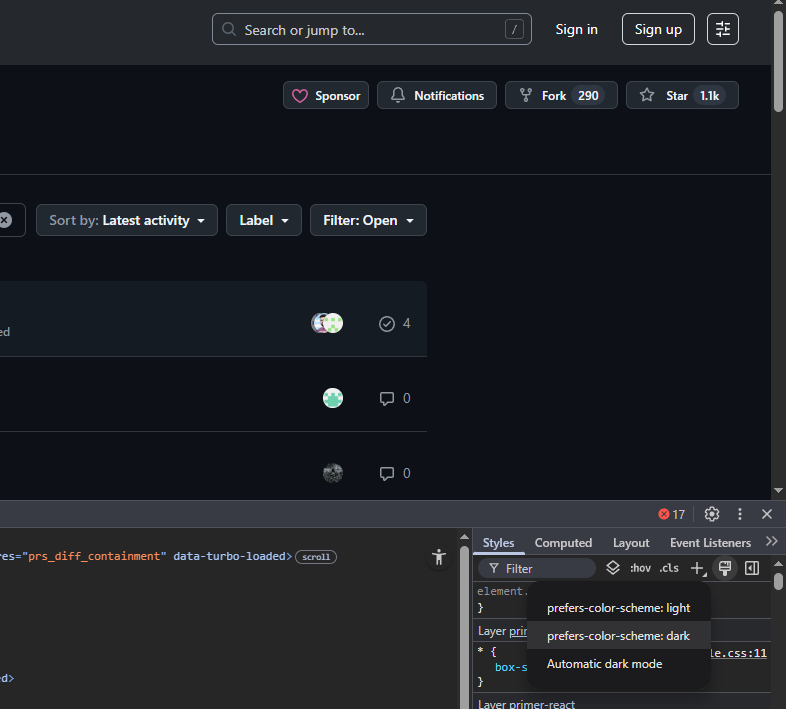The width and height of the screenshot is (786, 709).
Task: Click the scroll badge in Elements panel
Action: [316, 557]
